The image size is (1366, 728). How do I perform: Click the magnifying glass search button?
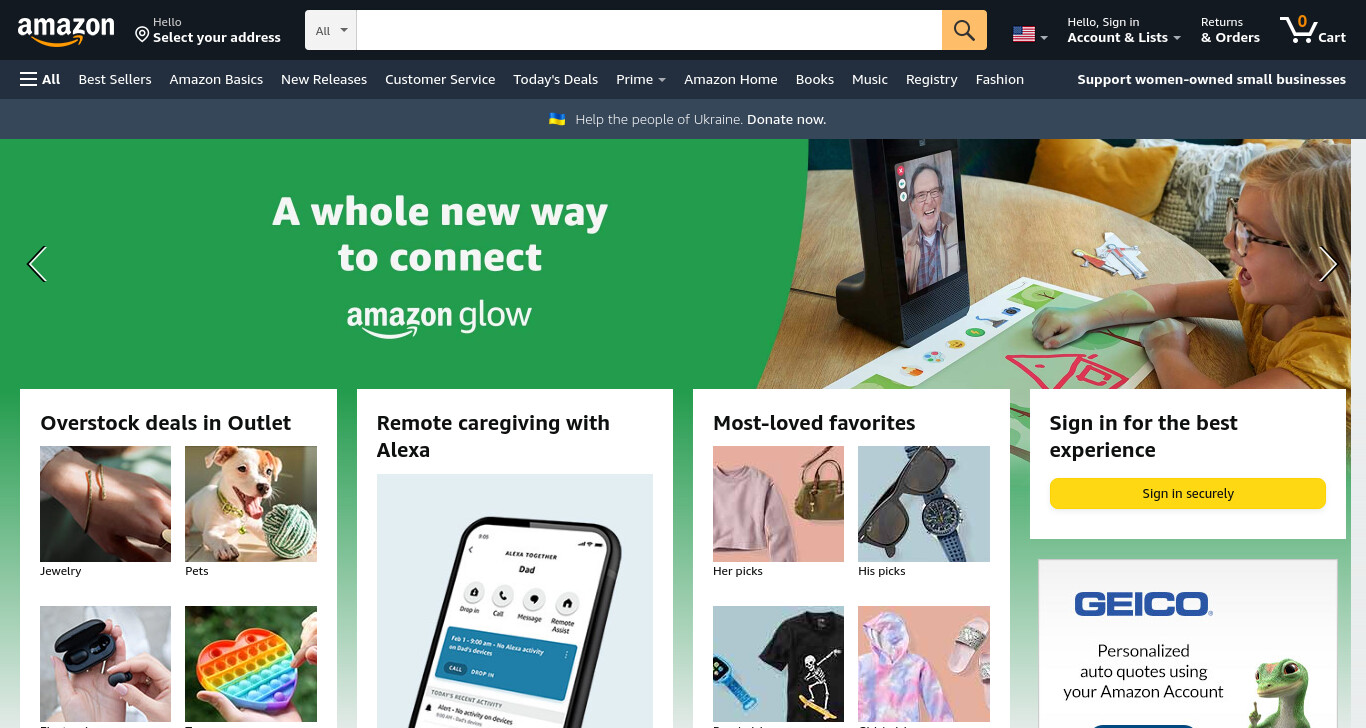click(x=964, y=30)
